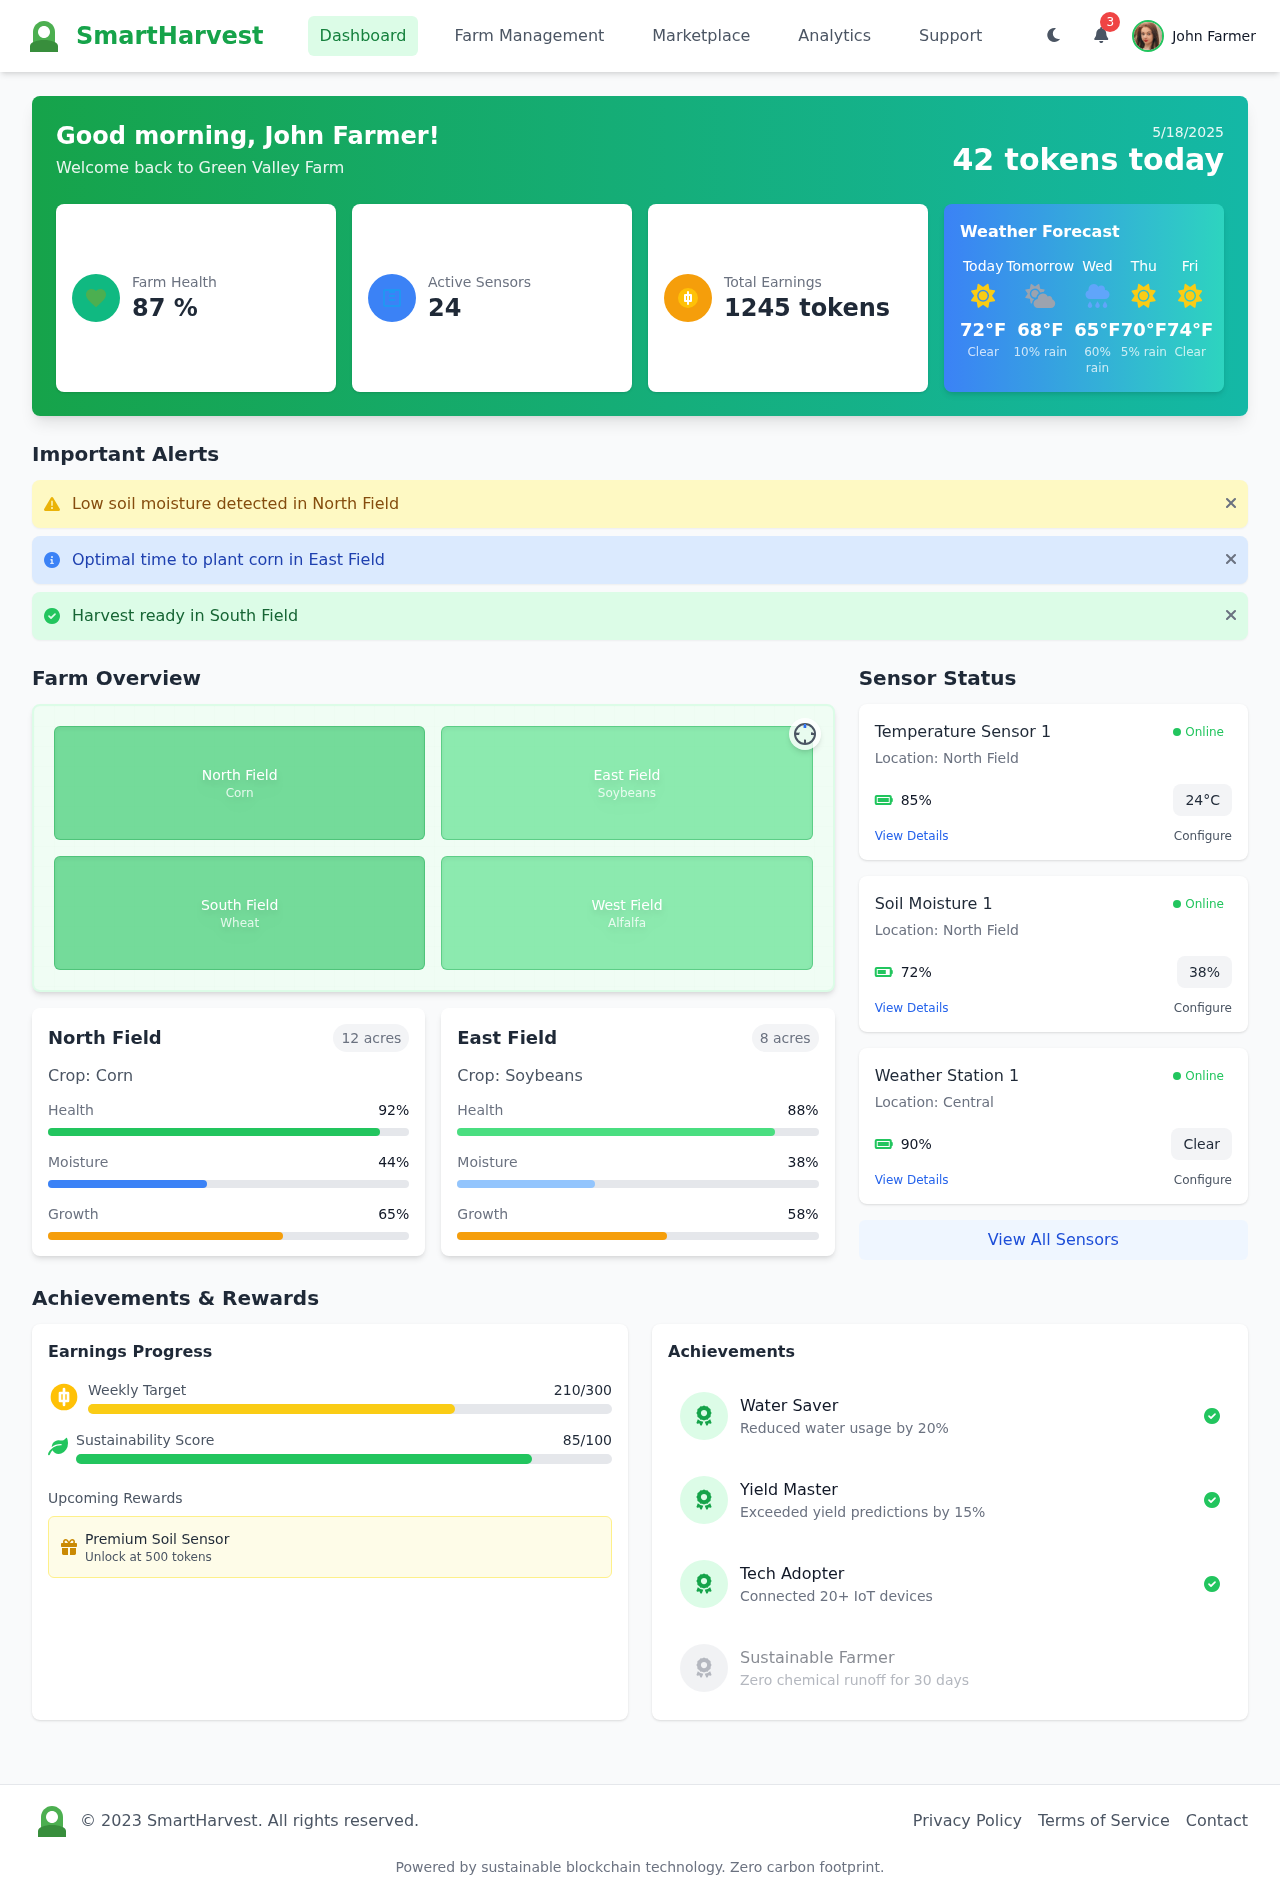Click Soil Moisture 1 battery icon

click(x=884, y=972)
